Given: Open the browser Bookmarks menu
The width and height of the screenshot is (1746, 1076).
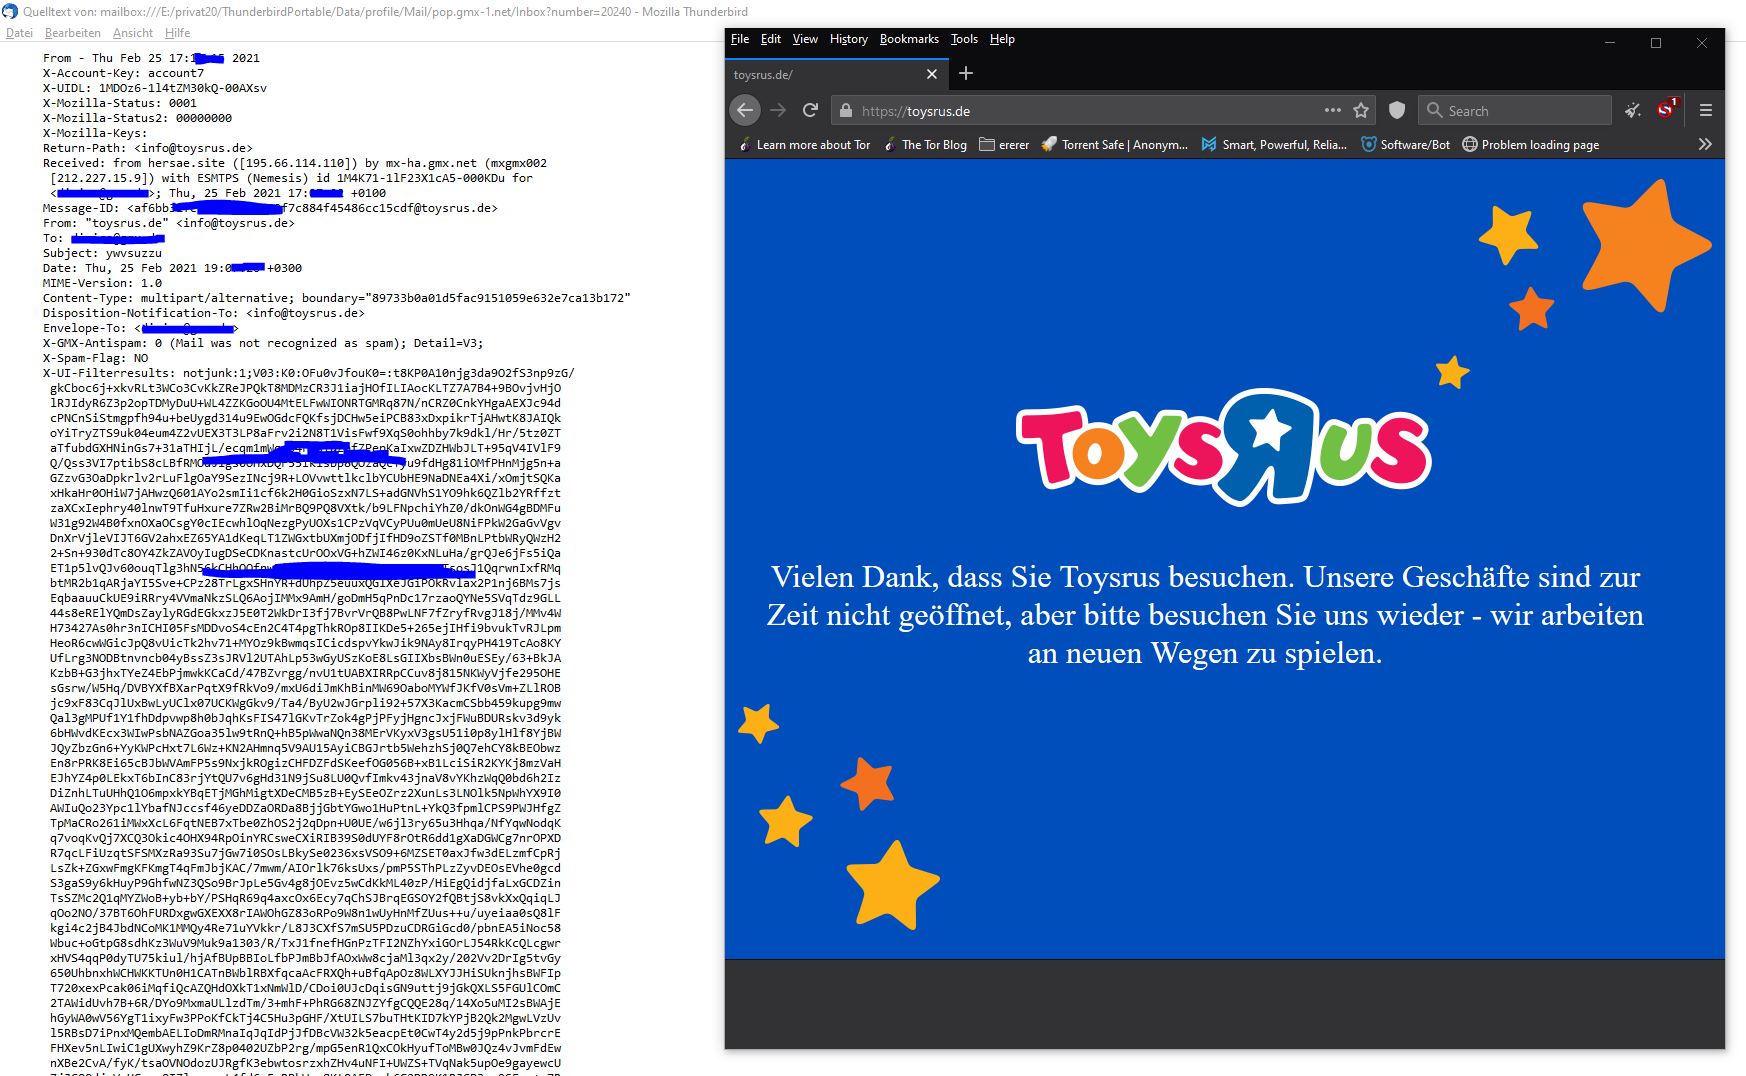Looking at the screenshot, I should pyautogui.click(x=909, y=39).
